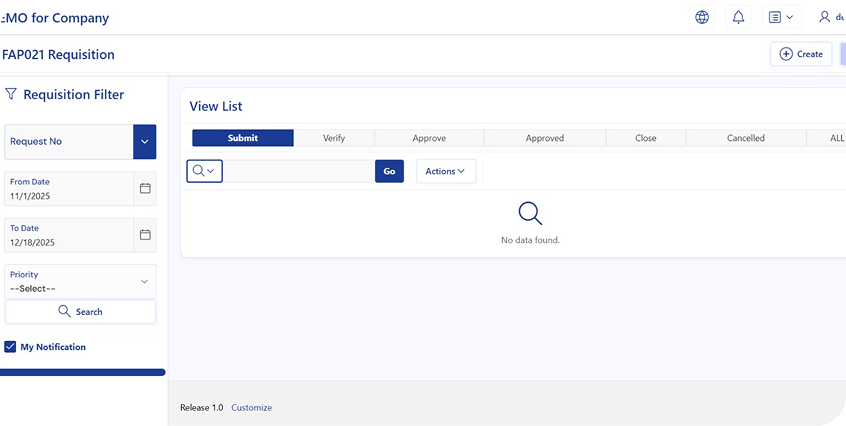Expand the Request No dropdown
Viewport: 846px width, 426px height.
click(145, 142)
